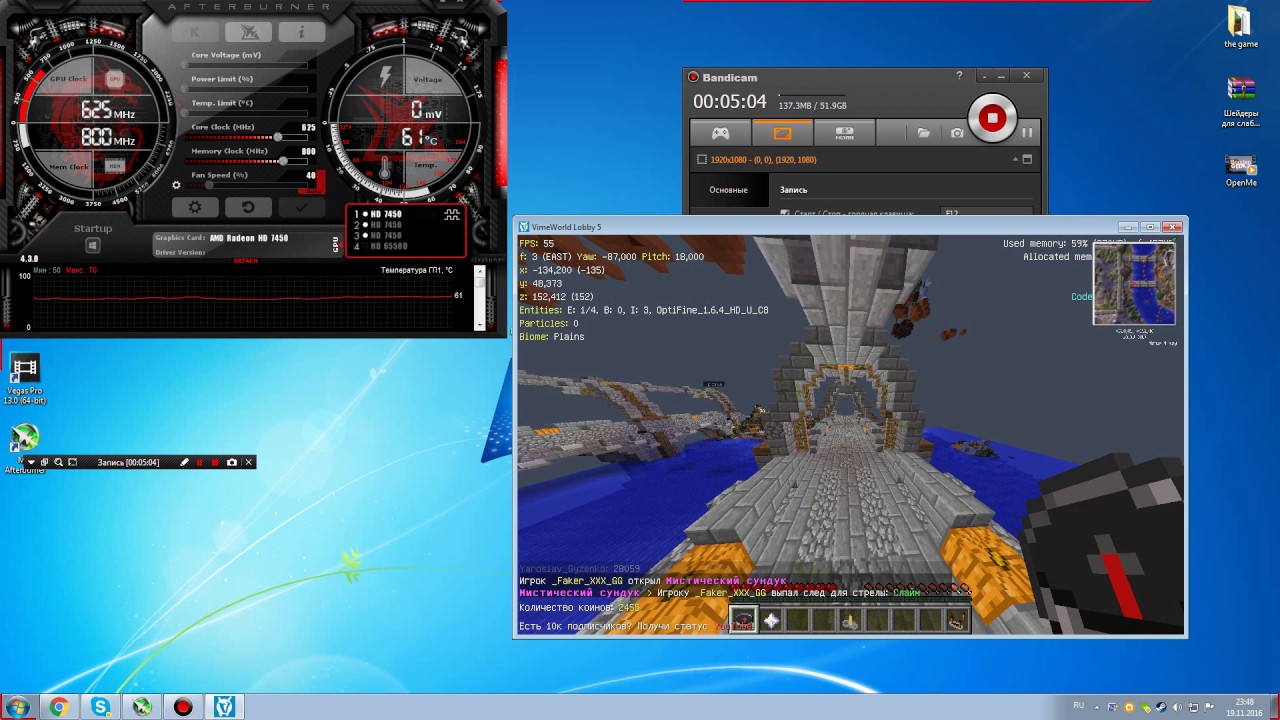The height and width of the screenshot is (720, 1280).
Task: Open Шейдеры archive desktop icon
Action: point(1240,103)
